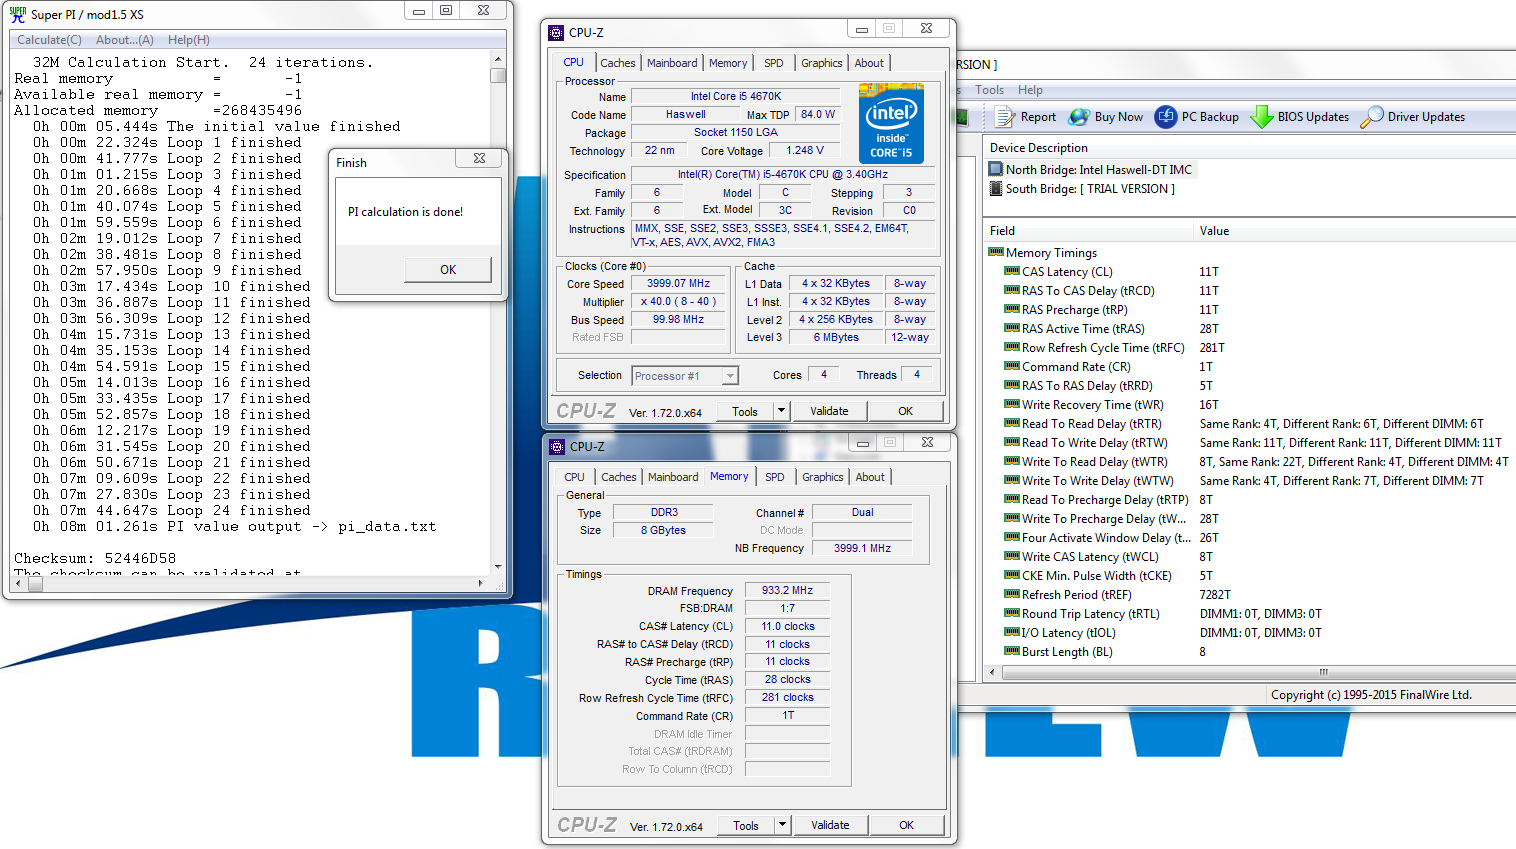1516x849 pixels.
Task: Open the Help(H) menu in Super PI
Action: click(189, 40)
